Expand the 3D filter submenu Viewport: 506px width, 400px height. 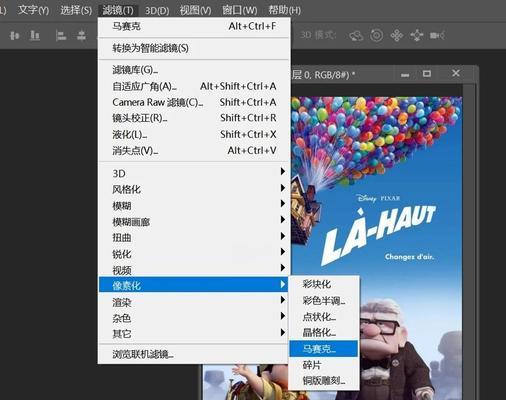194,173
